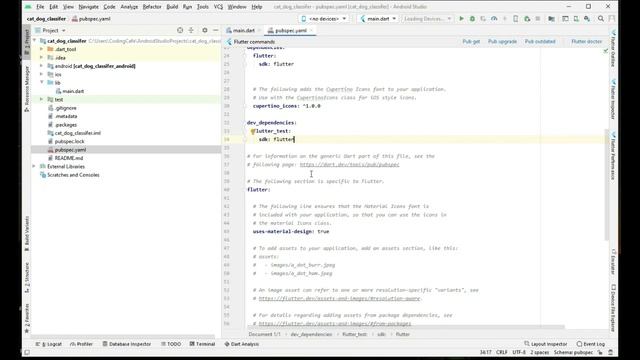Collapse the cat_dog_classifer root node

[35, 41]
